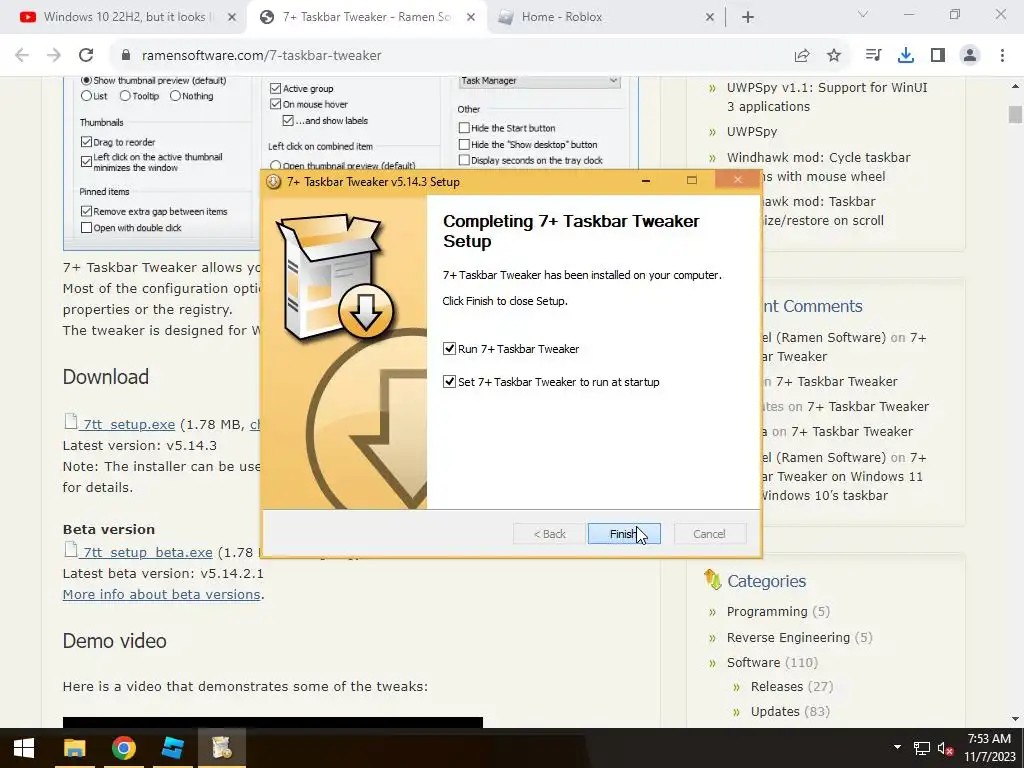This screenshot has width=1024, height=768.
Task: Bookmark this page with the star icon
Action: tap(833, 56)
